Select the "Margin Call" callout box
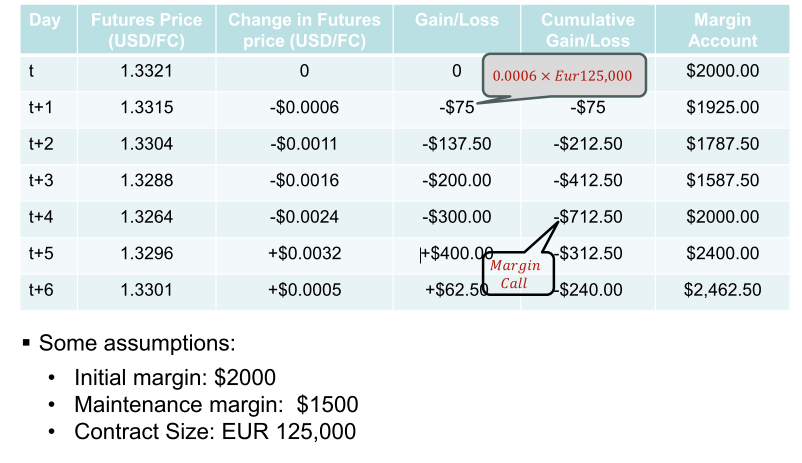This screenshot has width=802, height=463. pyautogui.click(x=516, y=274)
